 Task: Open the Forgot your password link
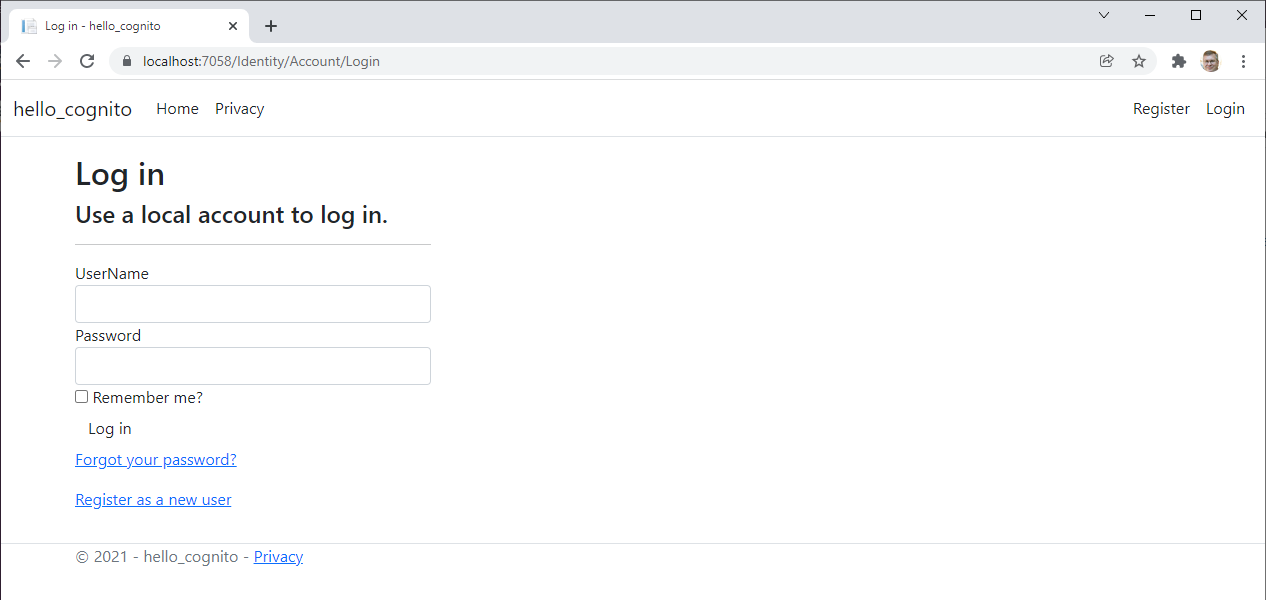tap(156, 460)
